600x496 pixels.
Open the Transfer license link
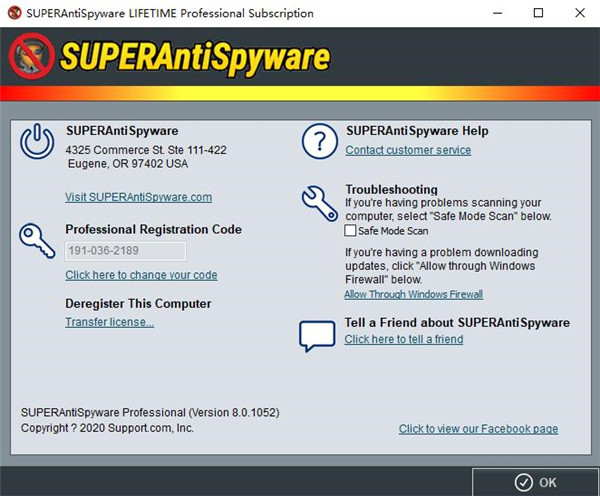pos(109,322)
